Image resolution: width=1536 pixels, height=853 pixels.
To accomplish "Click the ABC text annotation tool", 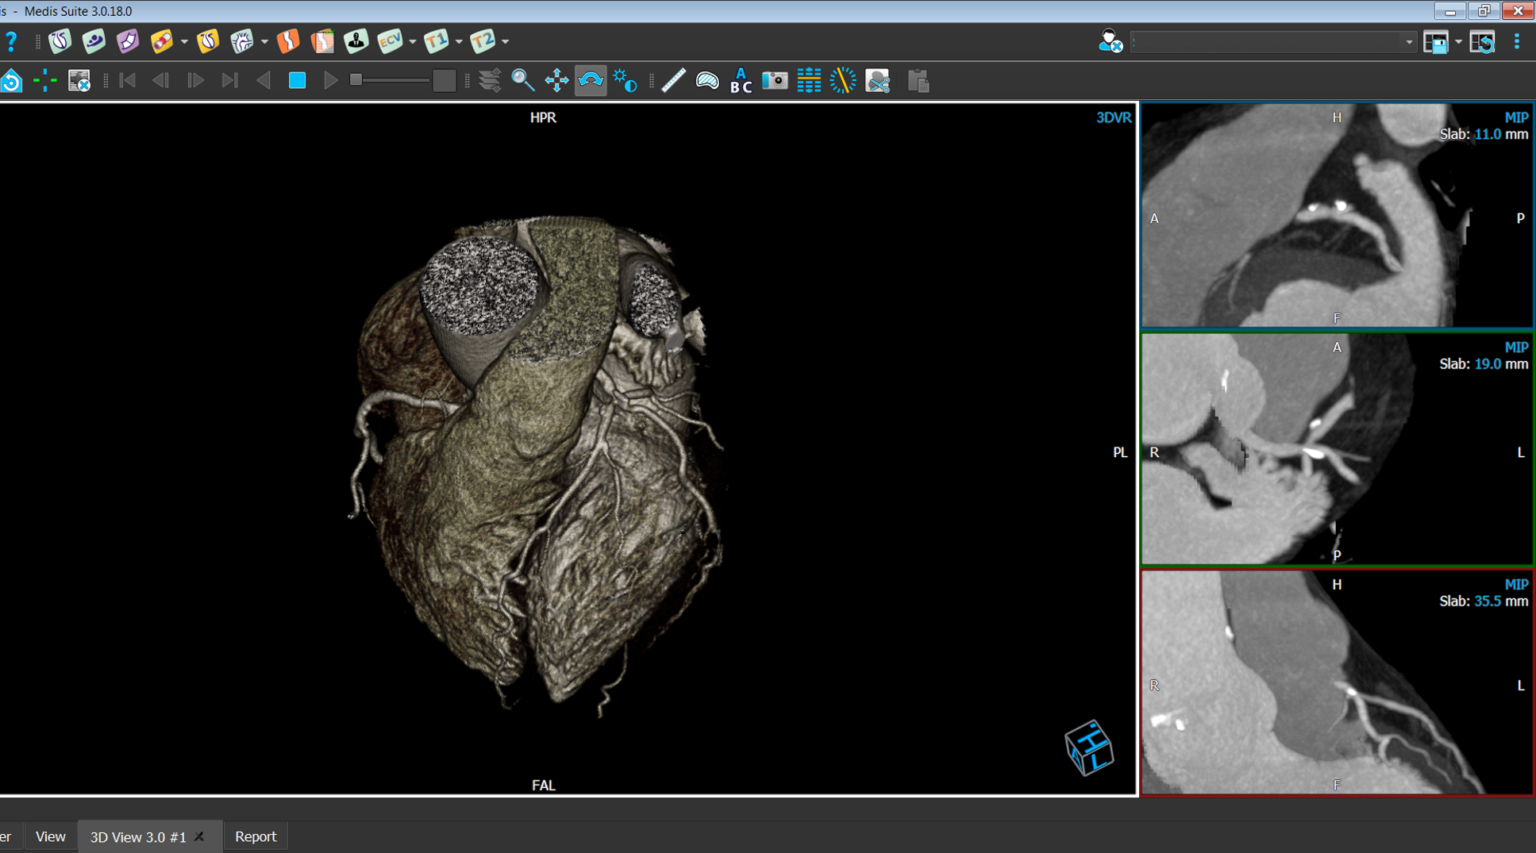I will (740, 81).
